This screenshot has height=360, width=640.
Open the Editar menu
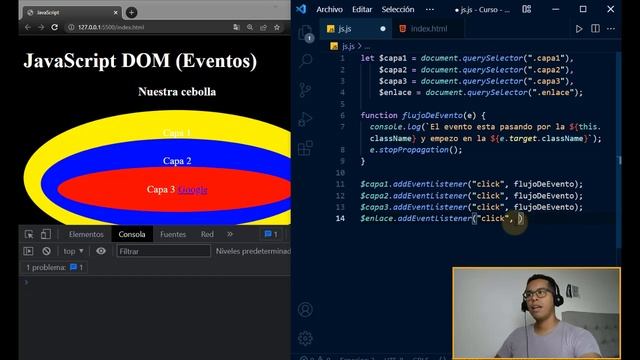tap(362, 9)
